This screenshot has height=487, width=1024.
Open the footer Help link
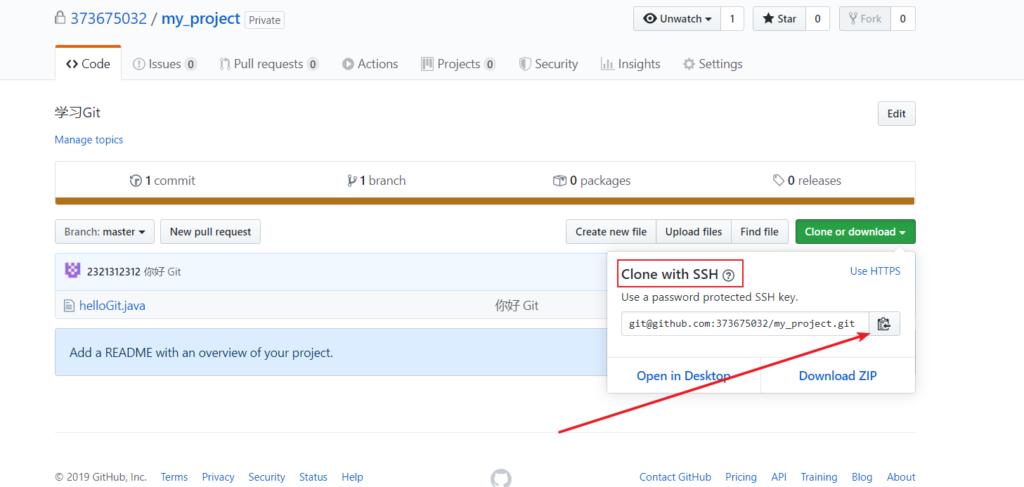point(353,477)
